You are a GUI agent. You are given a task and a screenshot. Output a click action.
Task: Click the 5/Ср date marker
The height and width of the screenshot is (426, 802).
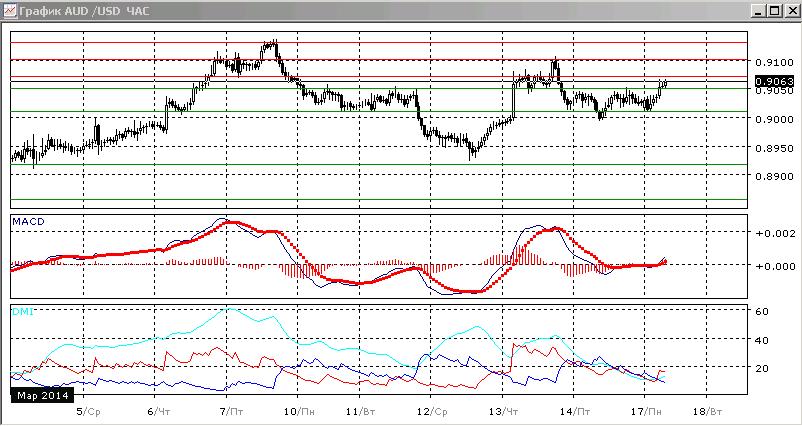86,411
